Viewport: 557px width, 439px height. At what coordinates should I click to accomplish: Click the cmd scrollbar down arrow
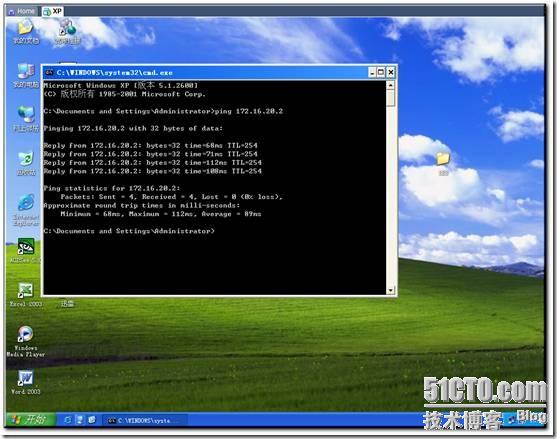(390, 290)
